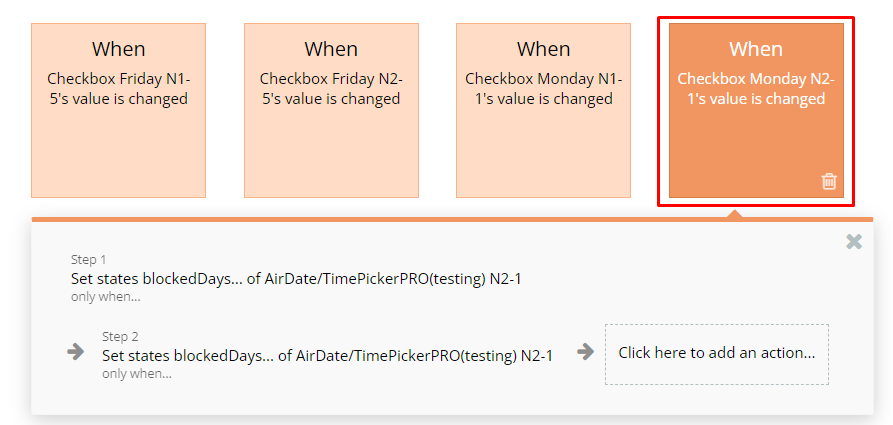Edit Step 1's 'only when...' condition
This screenshot has height=425, width=893.
tap(105, 297)
